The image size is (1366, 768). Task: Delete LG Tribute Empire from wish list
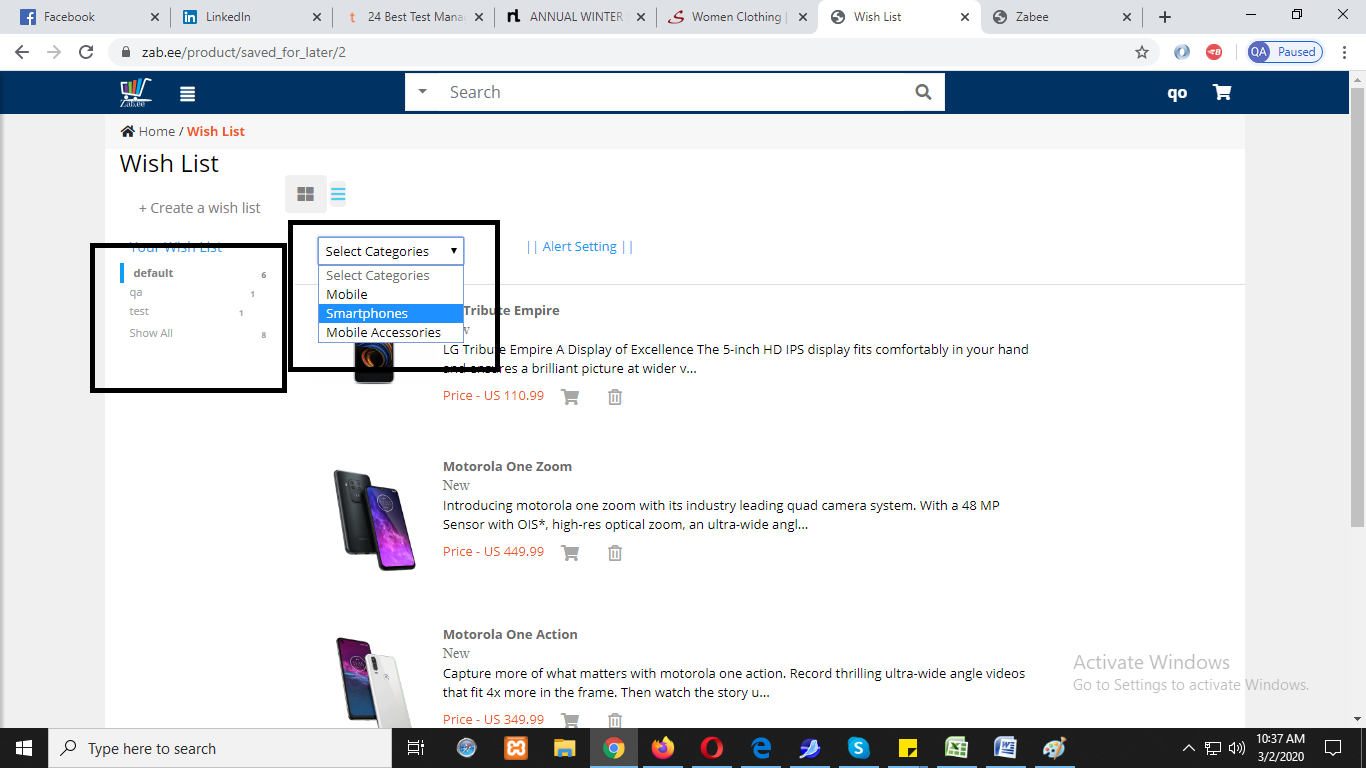click(615, 397)
